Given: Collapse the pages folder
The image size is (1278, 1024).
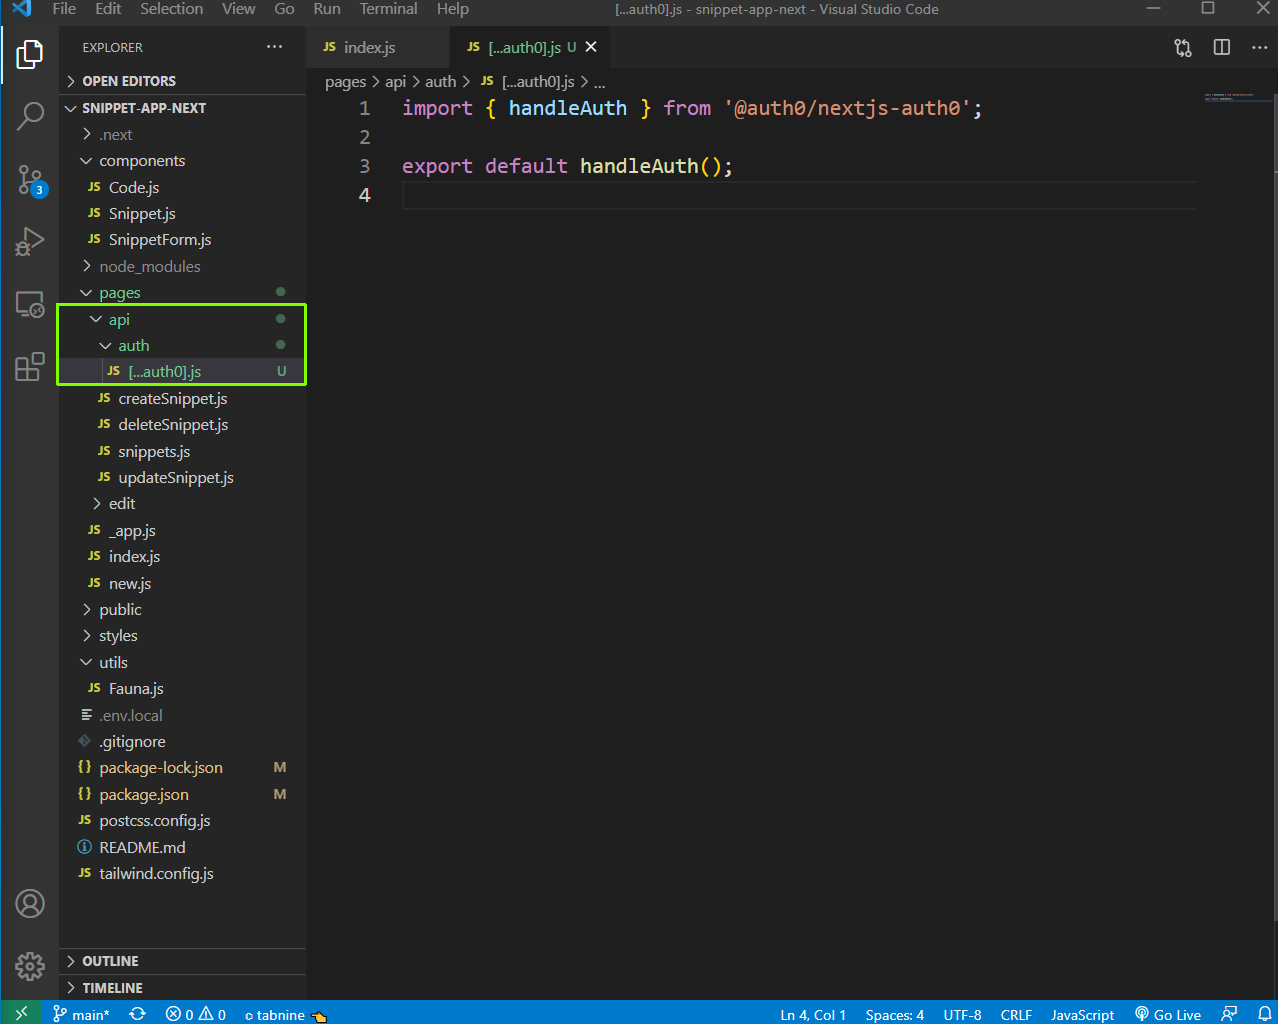Looking at the screenshot, I should (182, 292).
